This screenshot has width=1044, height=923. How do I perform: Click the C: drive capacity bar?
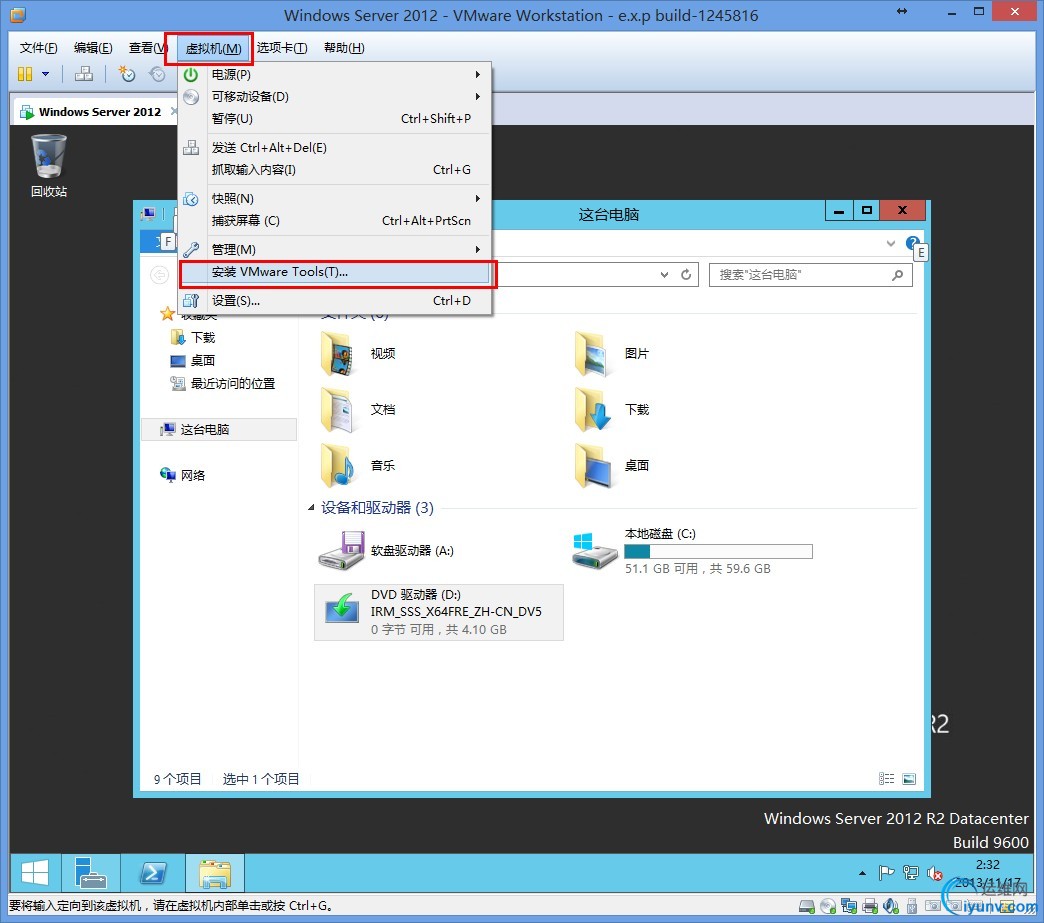point(718,551)
